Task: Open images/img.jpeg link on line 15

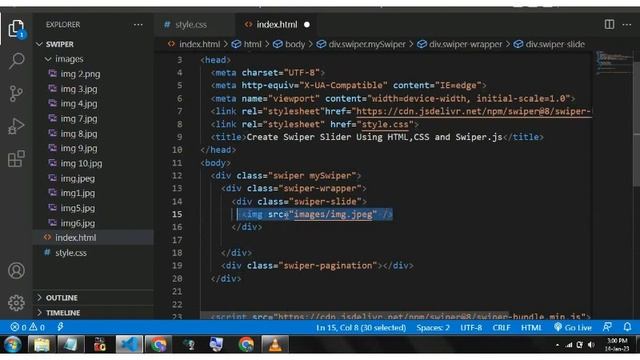Action: click(x=333, y=214)
